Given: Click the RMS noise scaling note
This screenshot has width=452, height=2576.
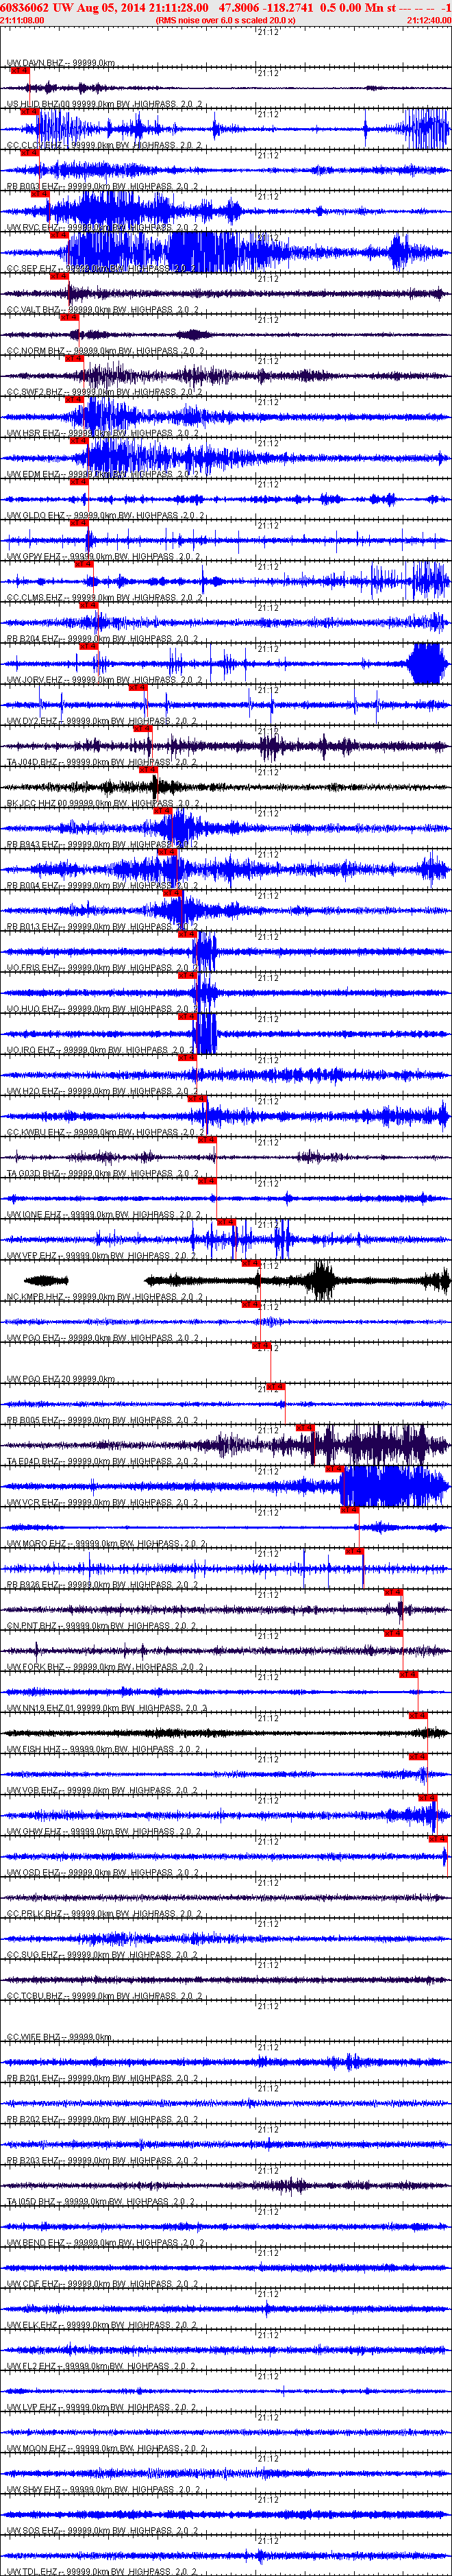Looking at the screenshot, I should coord(225,20).
